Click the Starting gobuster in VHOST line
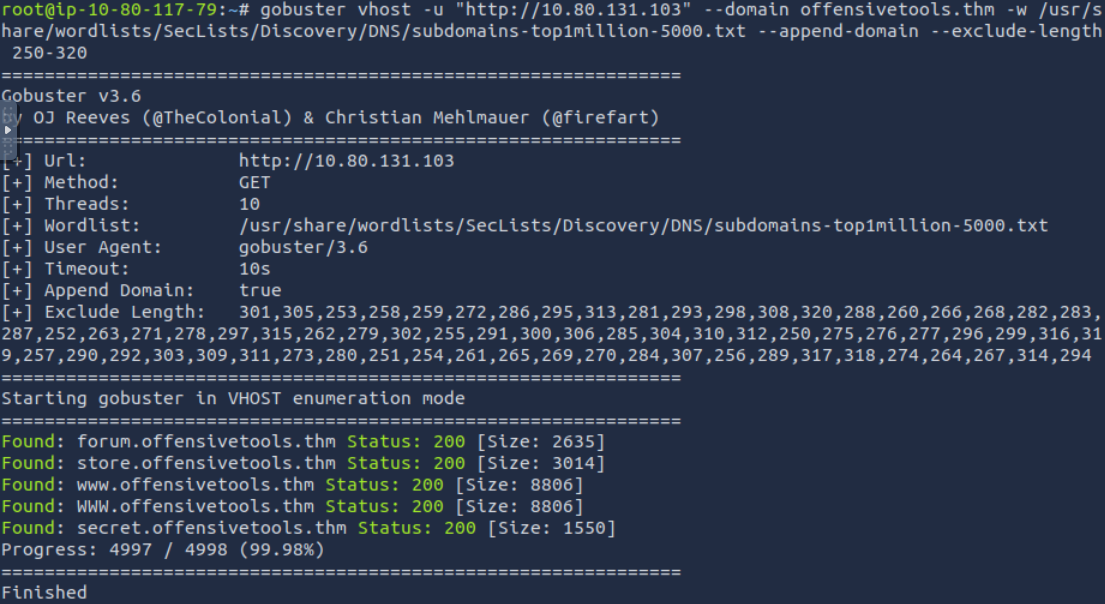The height and width of the screenshot is (604, 1105). (233, 398)
